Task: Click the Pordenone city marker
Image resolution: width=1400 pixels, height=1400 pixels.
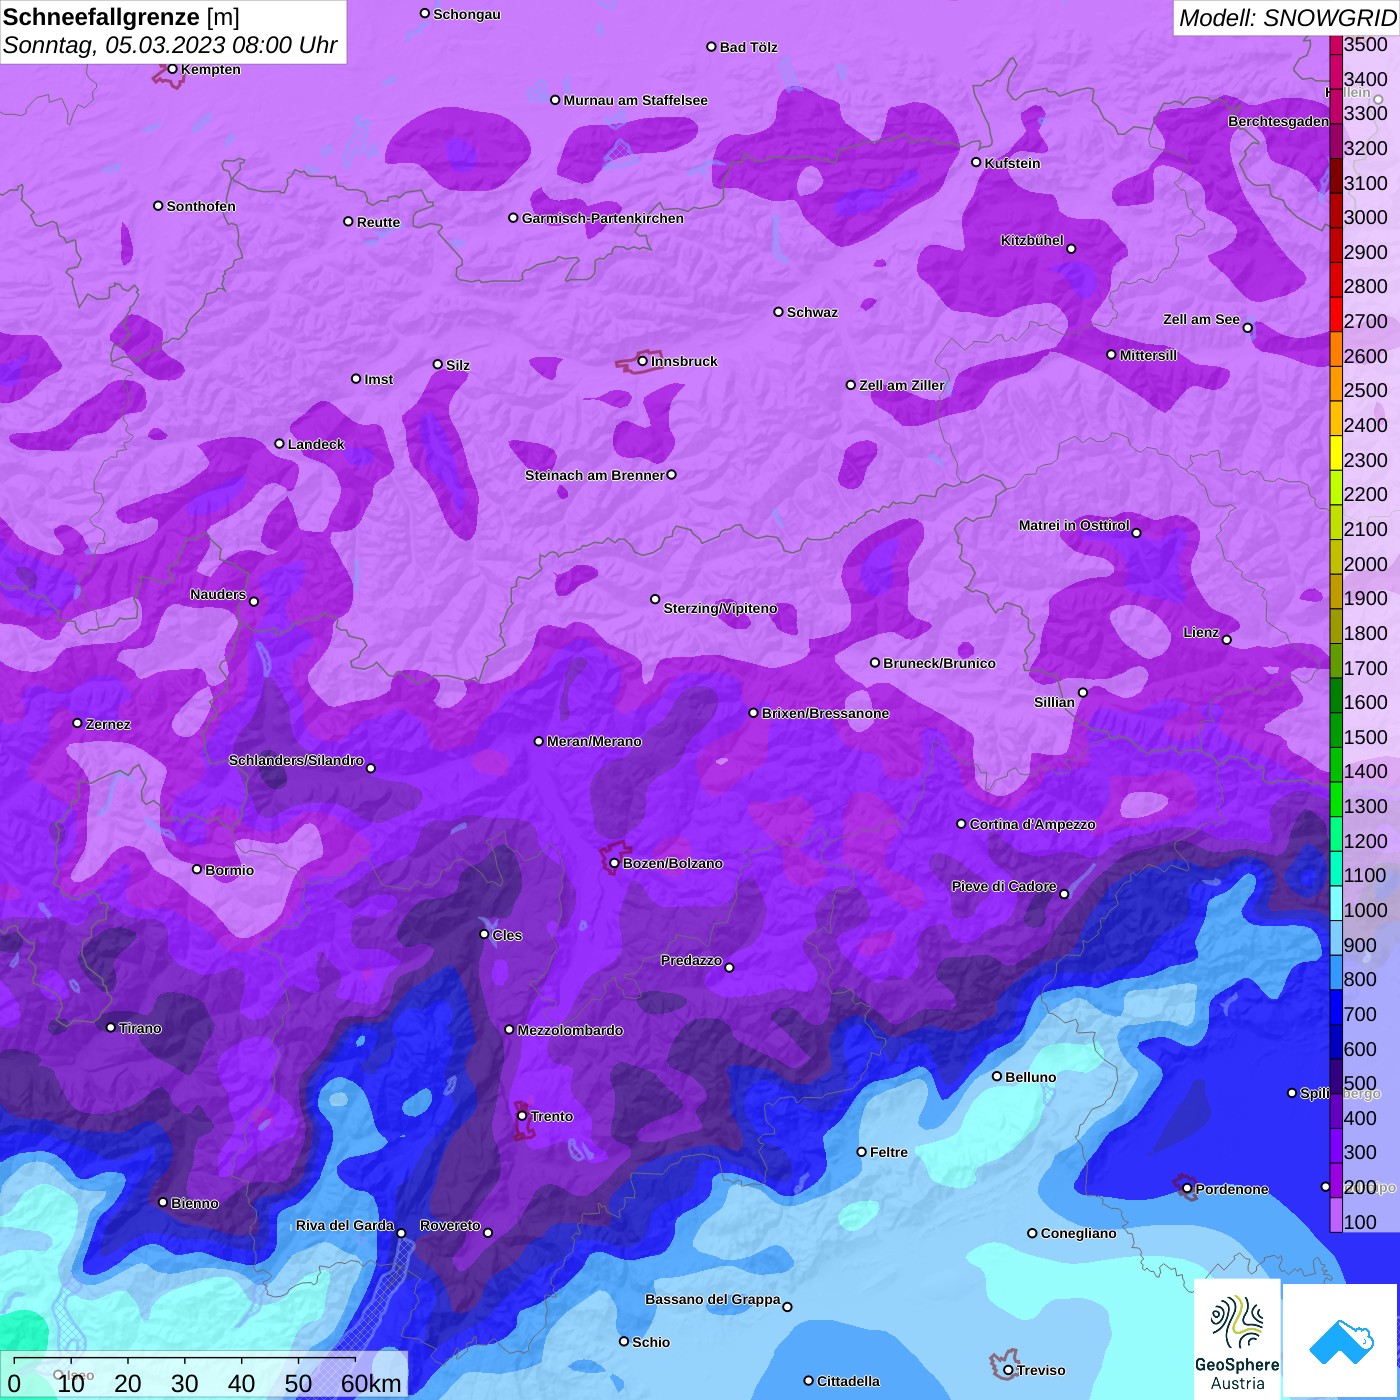Action: pos(1187,1189)
